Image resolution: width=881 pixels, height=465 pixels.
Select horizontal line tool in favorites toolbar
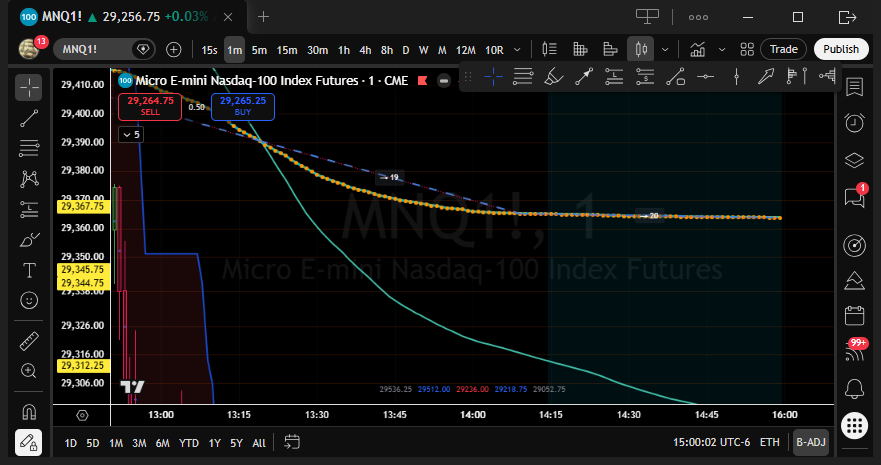pyautogui.click(x=705, y=76)
